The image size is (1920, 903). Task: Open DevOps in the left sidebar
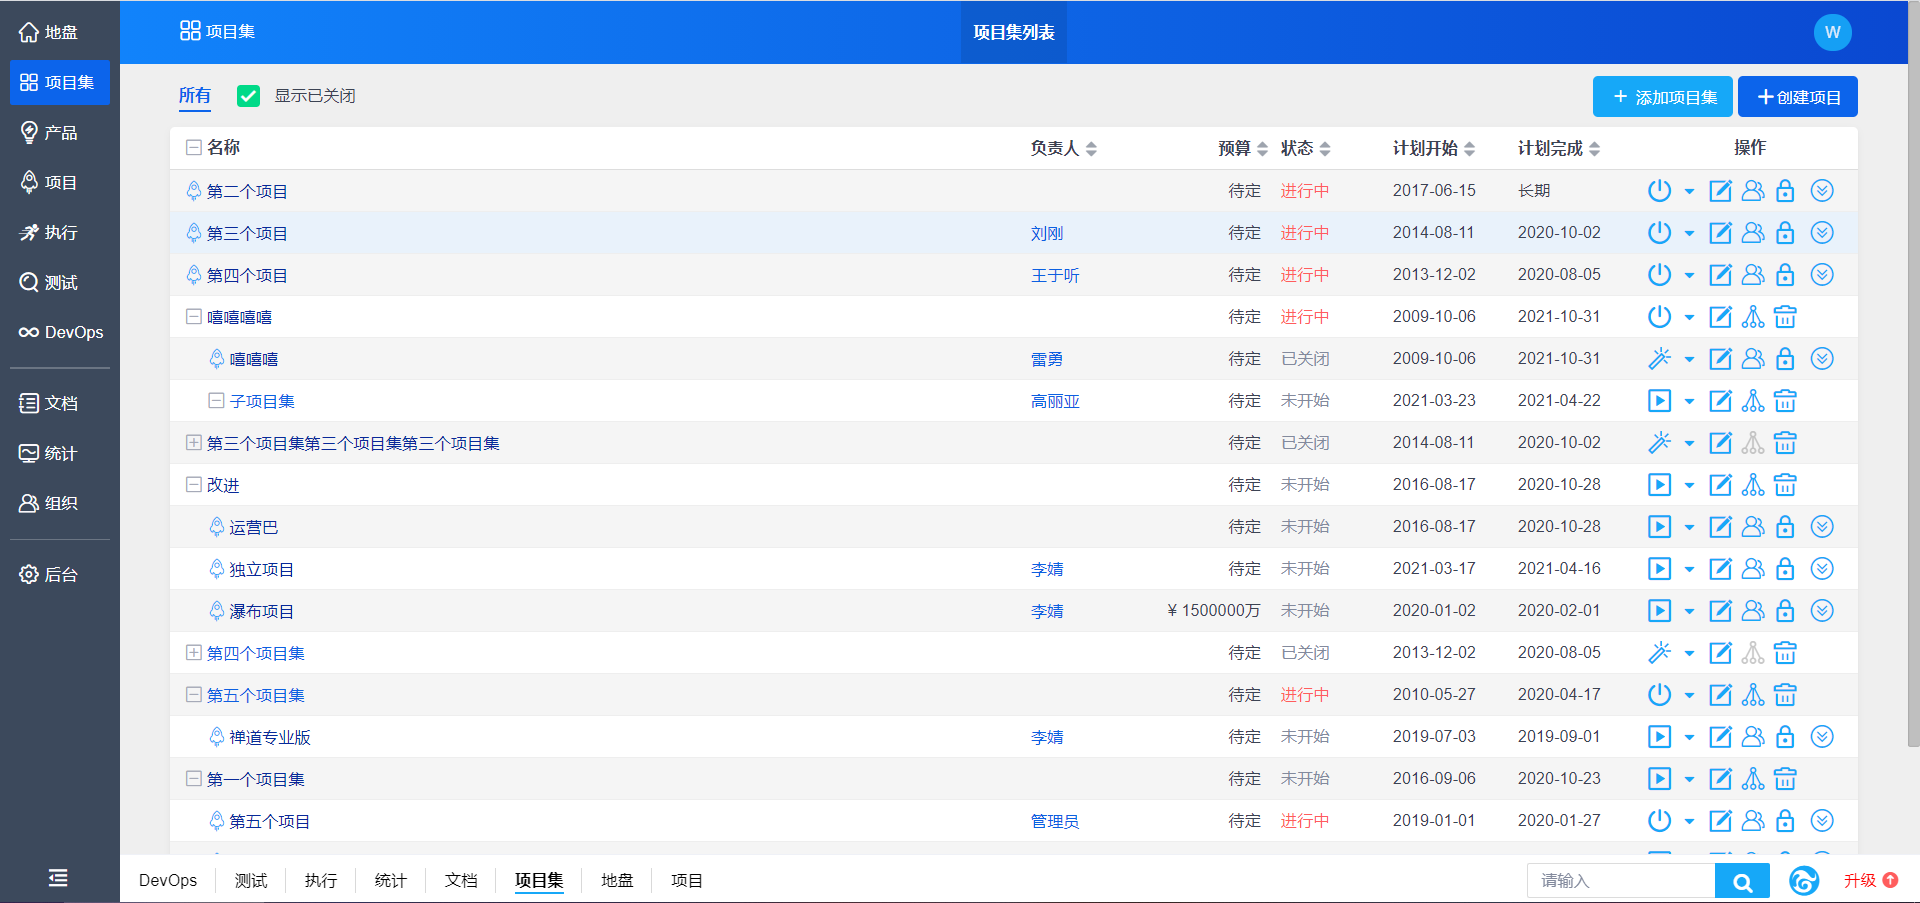[x=60, y=332]
